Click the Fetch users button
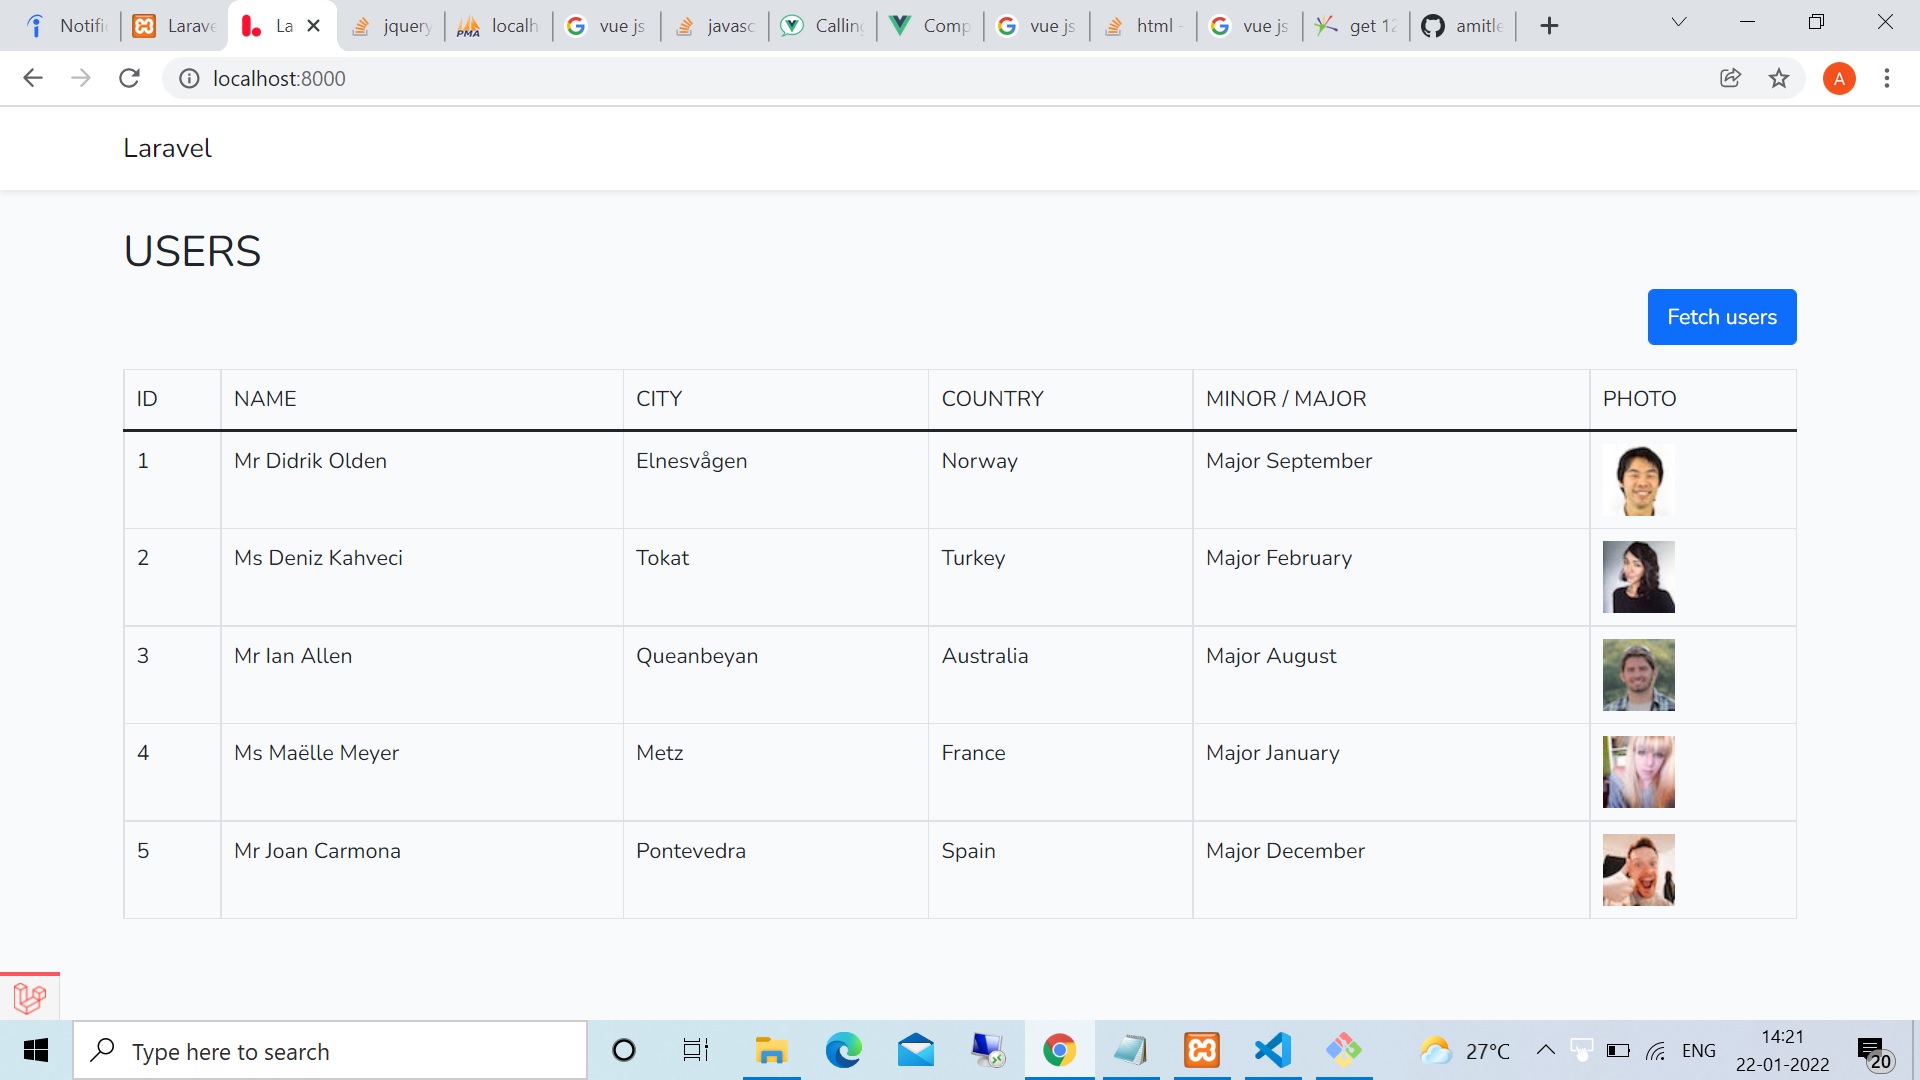The height and width of the screenshot is (1080, 1920). (x=1721, y=317)
